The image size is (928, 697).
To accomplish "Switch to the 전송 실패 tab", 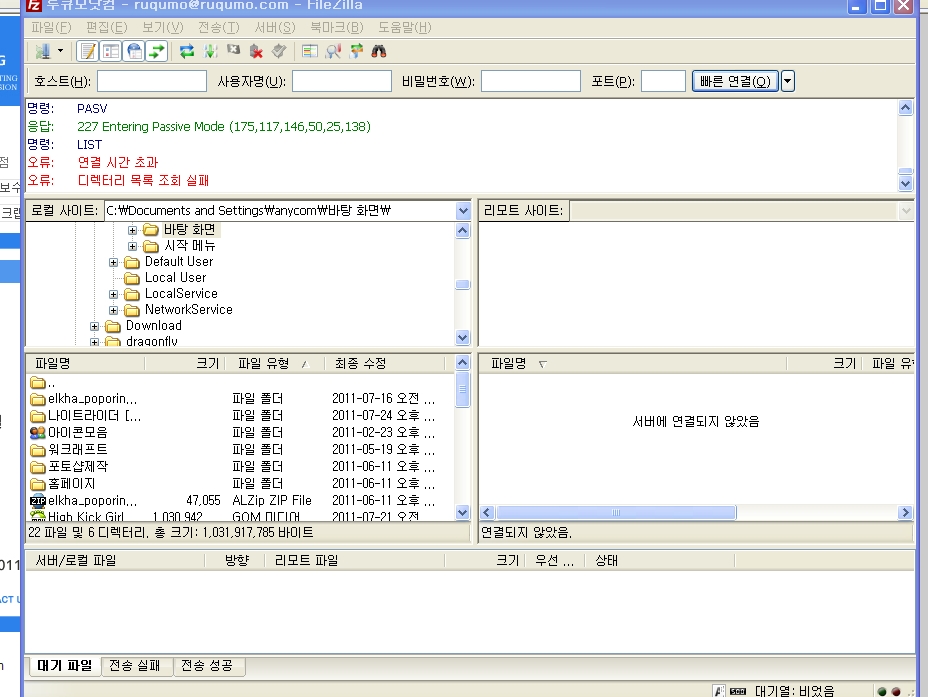I will pyautogui.click(x=137, y=666).
